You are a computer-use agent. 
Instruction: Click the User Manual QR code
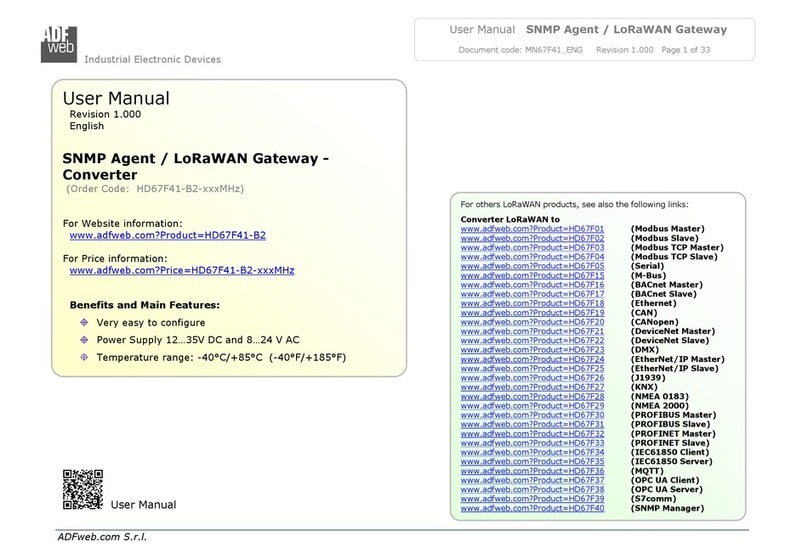[x=83, y=489]
